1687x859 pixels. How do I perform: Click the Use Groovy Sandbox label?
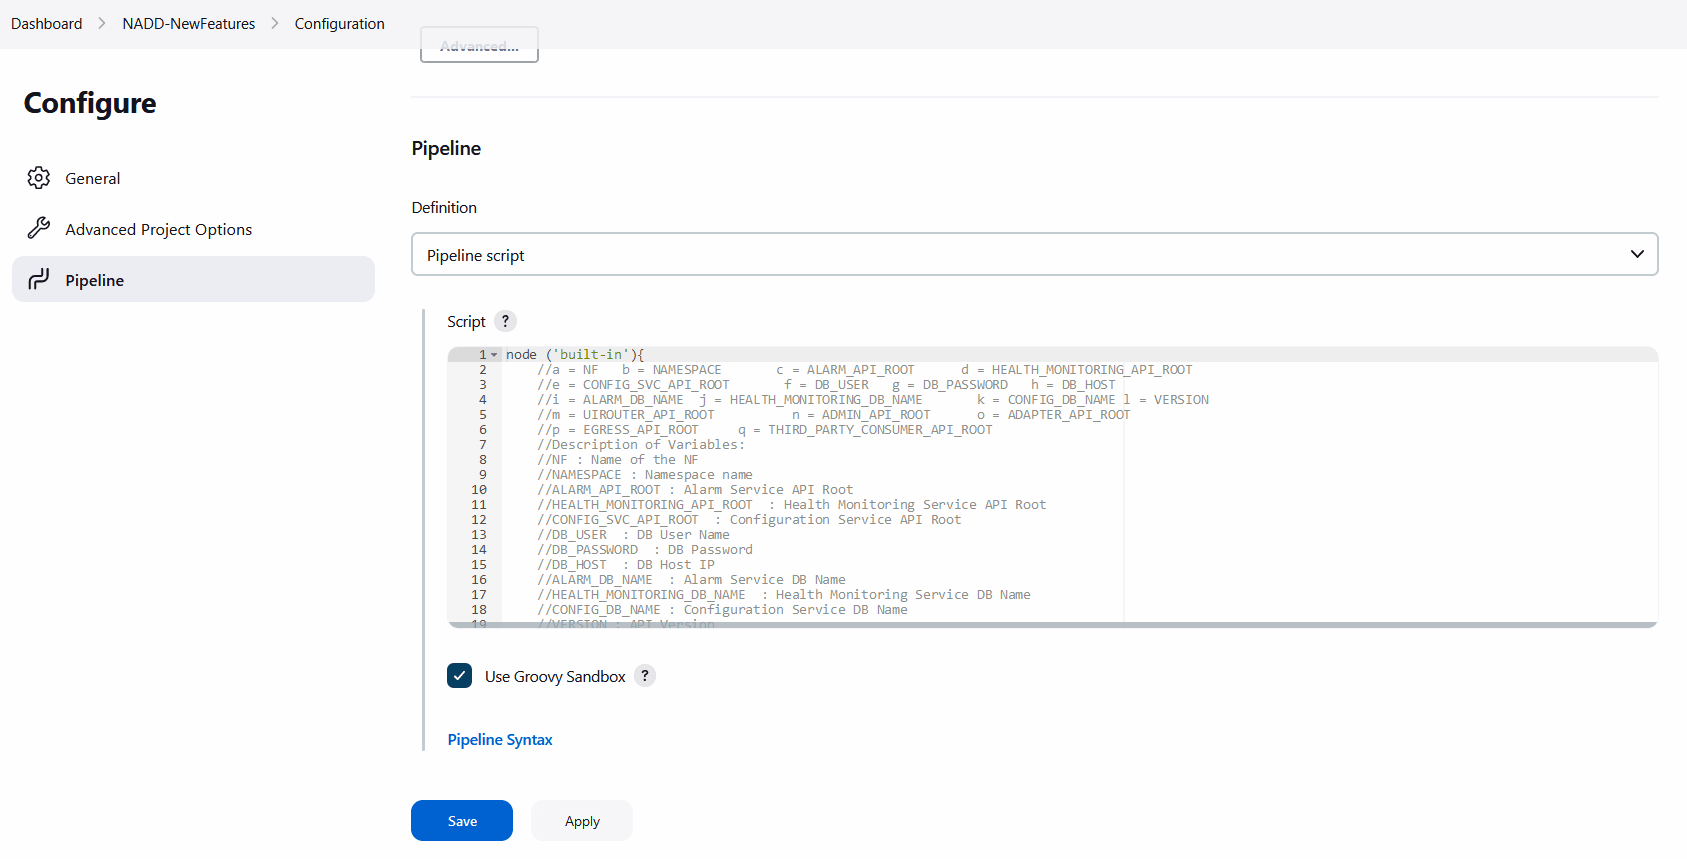click(x=555, y=676)
